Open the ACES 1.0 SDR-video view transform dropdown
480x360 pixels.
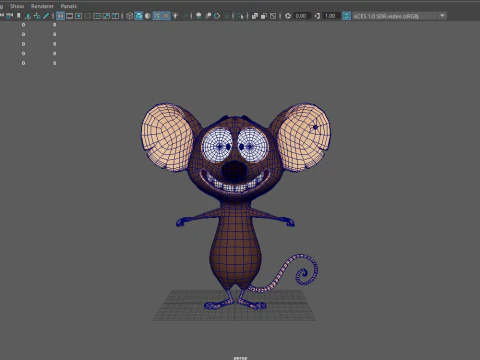(399, 16)
